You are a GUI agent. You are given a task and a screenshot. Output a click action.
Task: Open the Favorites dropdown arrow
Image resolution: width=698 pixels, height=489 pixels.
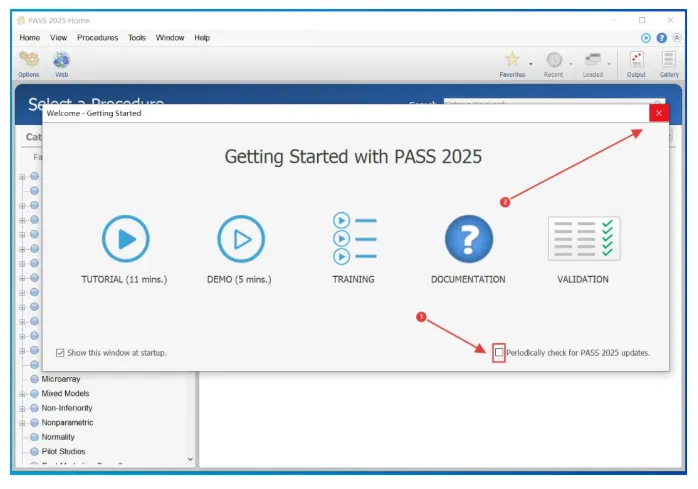[531, 64]
